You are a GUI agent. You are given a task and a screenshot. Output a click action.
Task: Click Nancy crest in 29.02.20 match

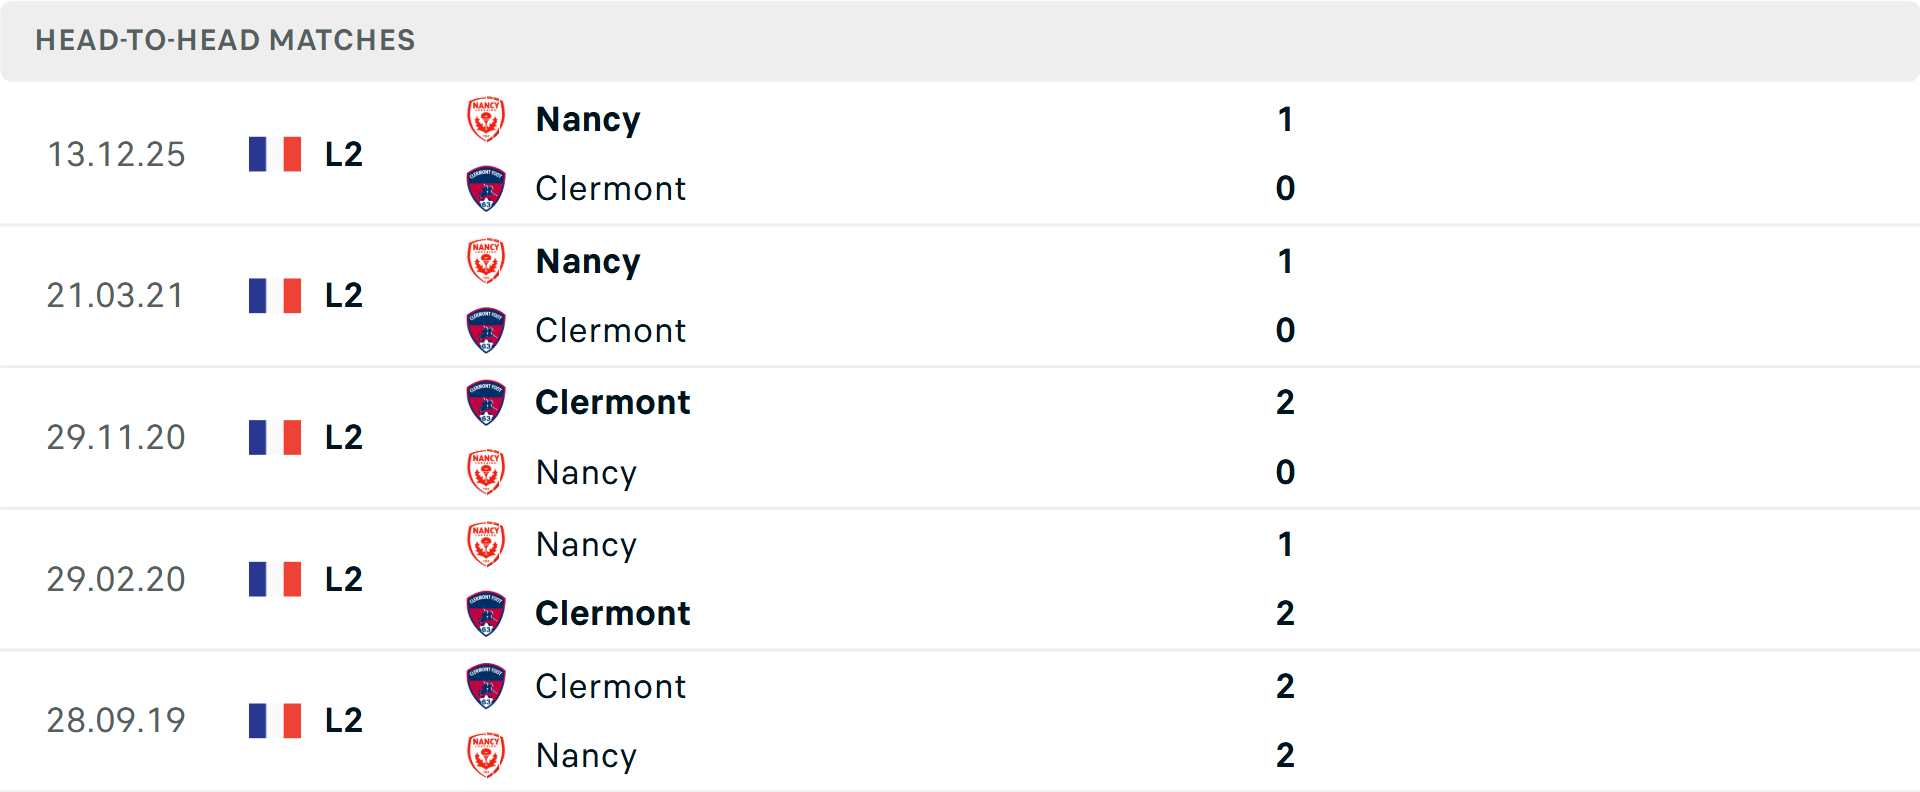click(486, 545)
